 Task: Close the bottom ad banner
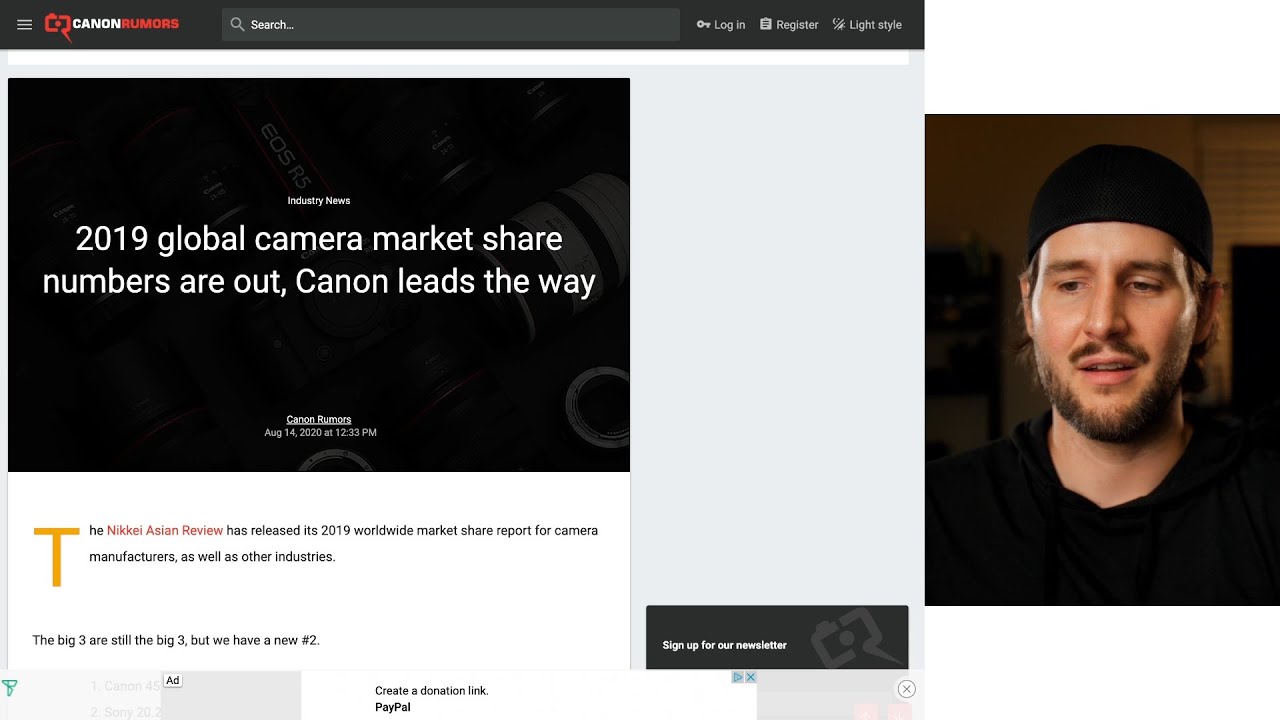tap(906, 689)
